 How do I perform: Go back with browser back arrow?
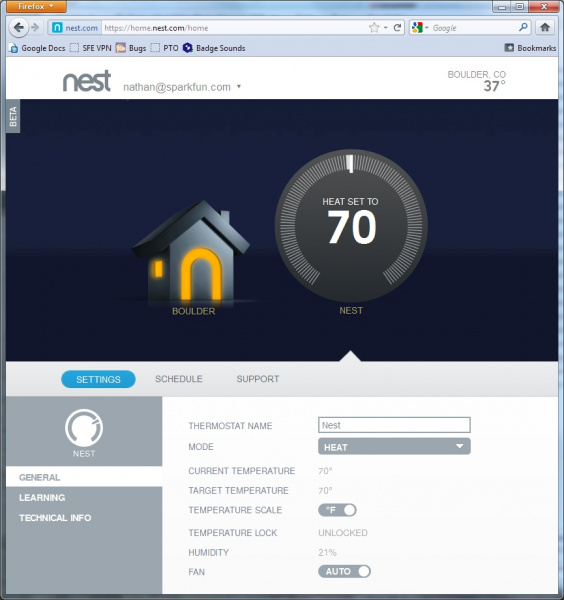pyautogui.click(x=18, y=28)
